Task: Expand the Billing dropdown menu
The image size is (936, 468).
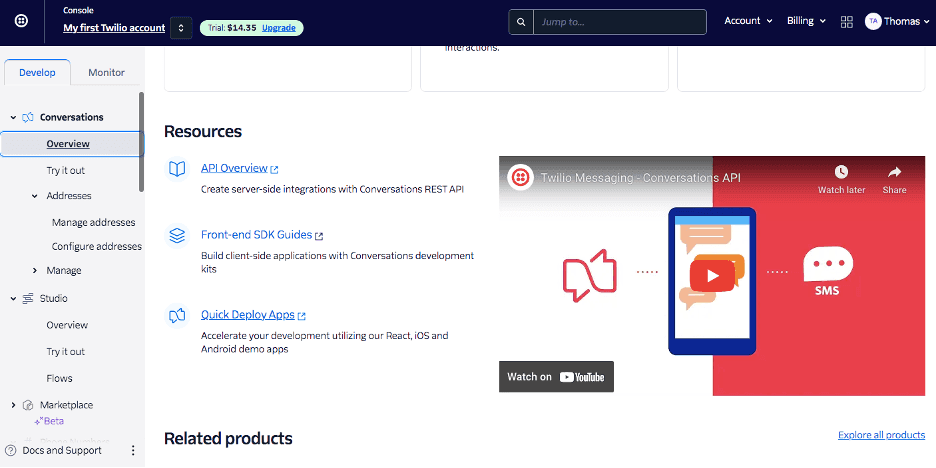Action: (x=806, y=21)
